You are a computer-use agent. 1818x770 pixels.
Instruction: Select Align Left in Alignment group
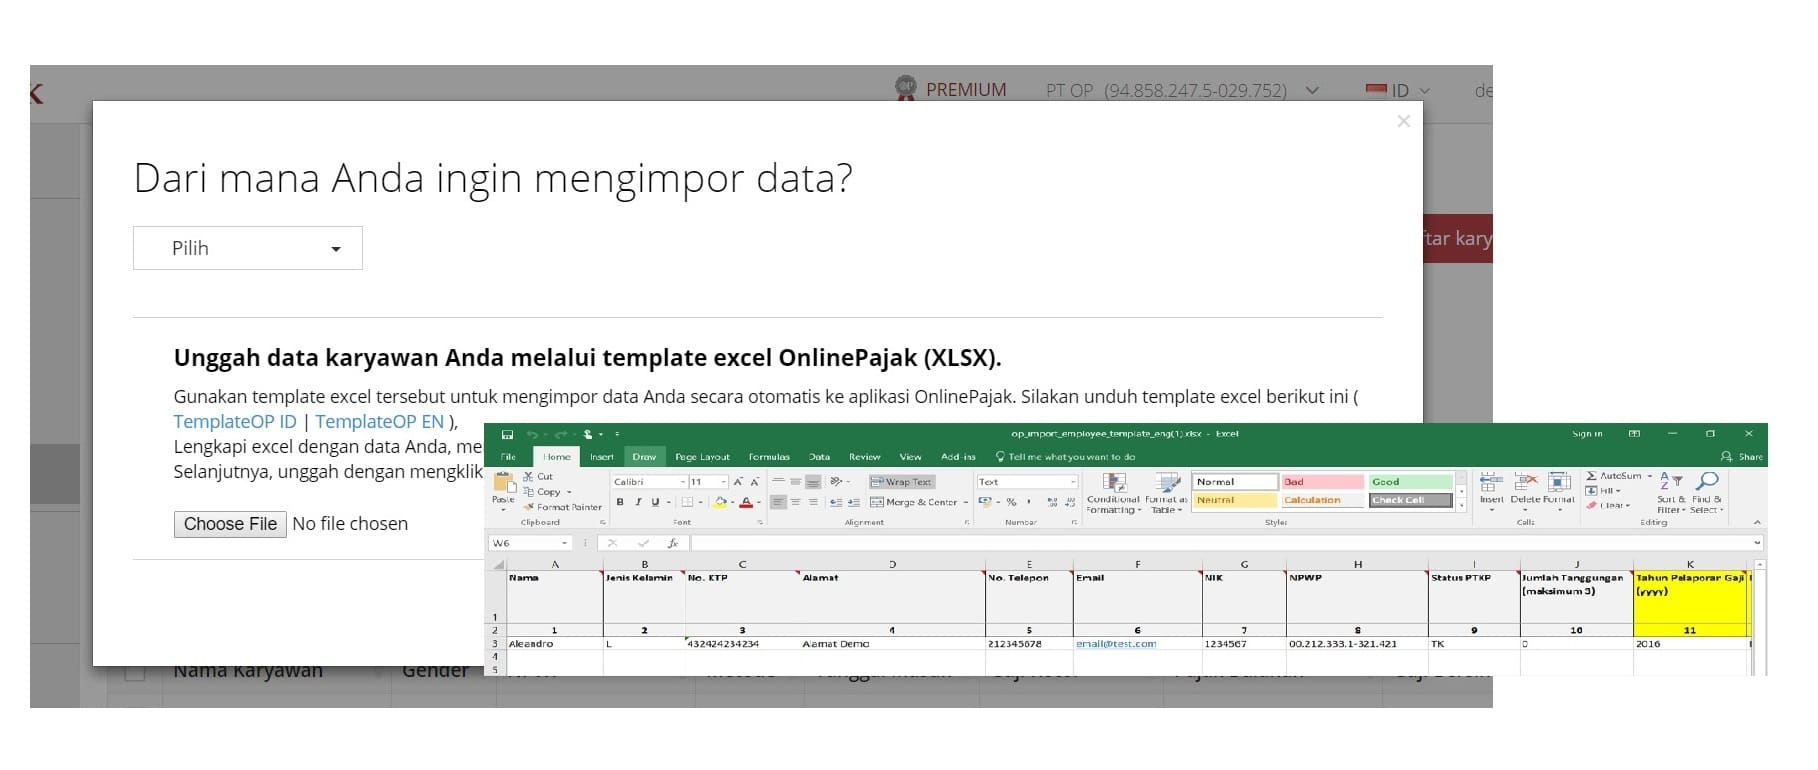coord(778,502)
